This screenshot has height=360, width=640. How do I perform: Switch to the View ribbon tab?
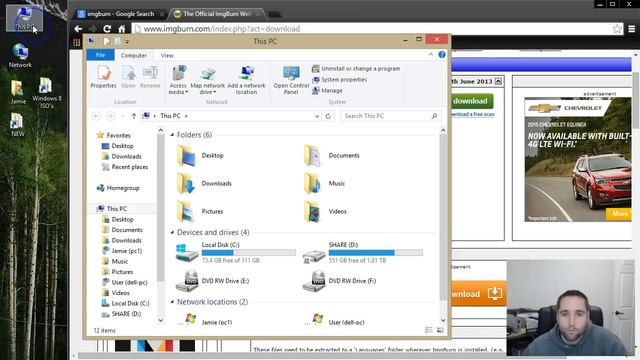click(x=167, y=55)
